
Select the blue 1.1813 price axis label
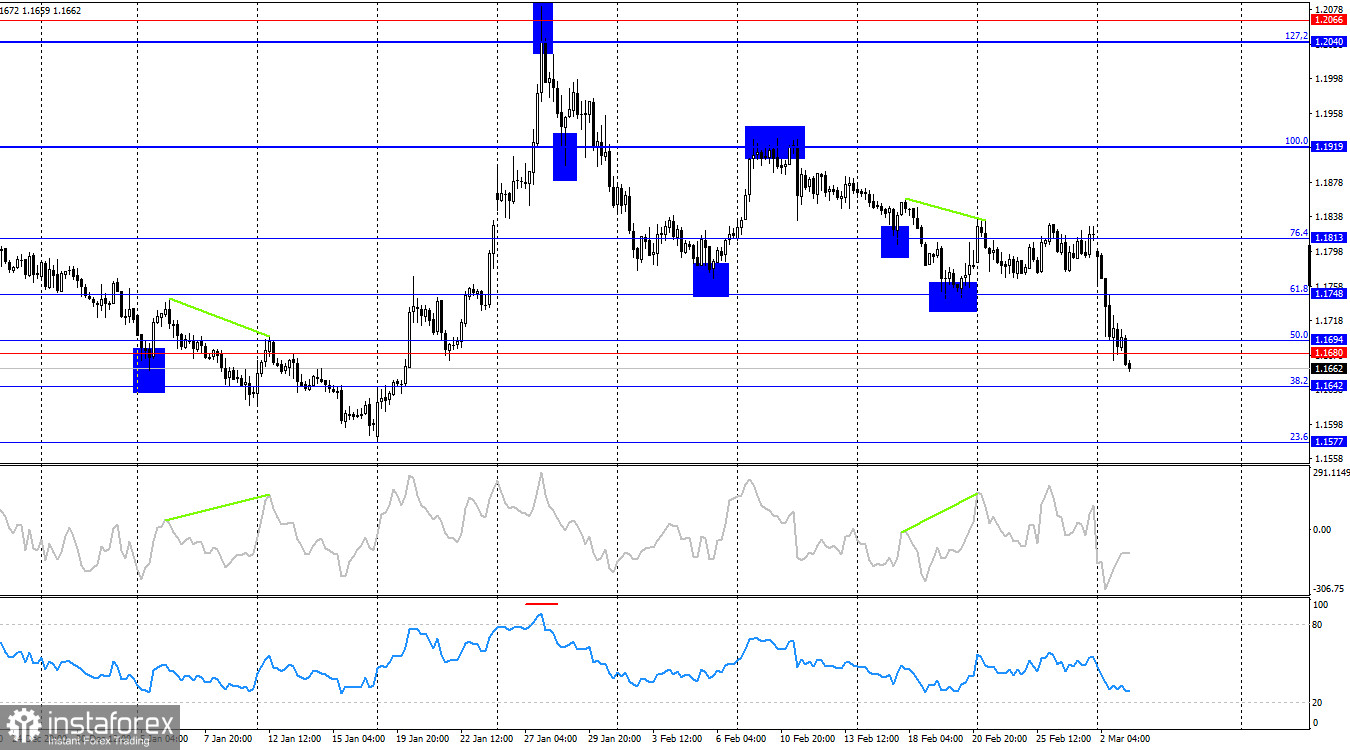coord(1329,238)
